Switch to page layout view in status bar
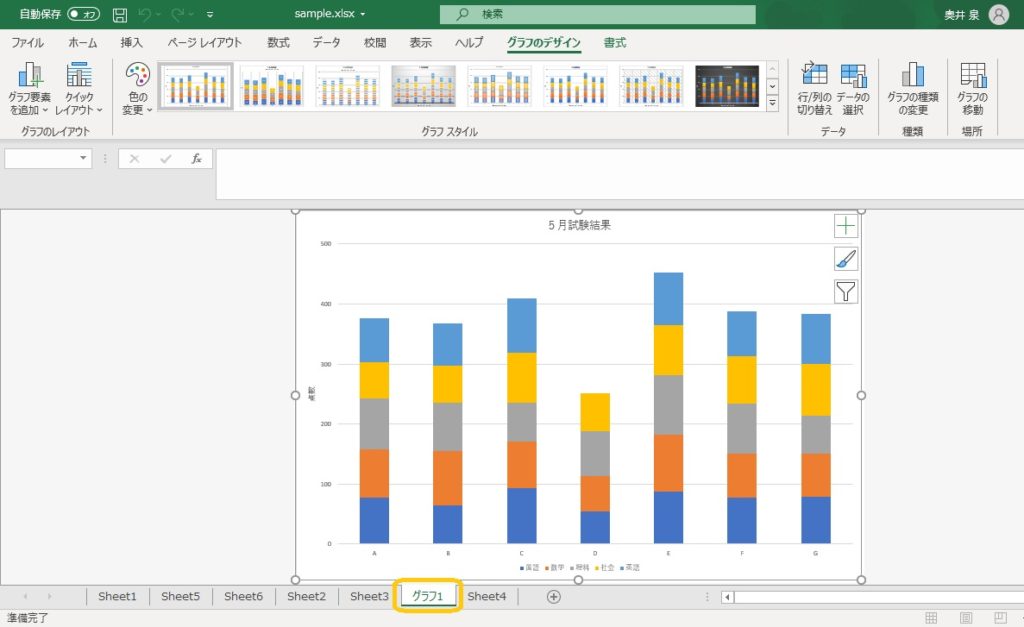 tap(966, 618)
